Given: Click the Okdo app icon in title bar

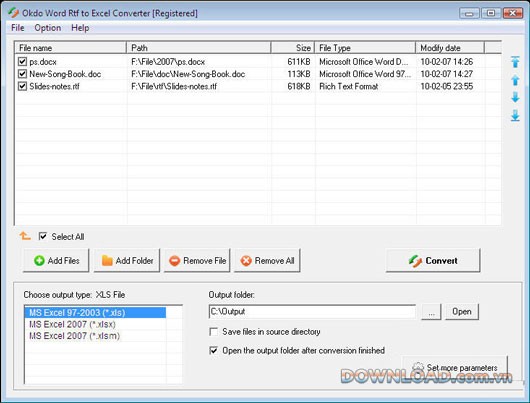Looking at the screenshot, I should click(x=14, y=13).
